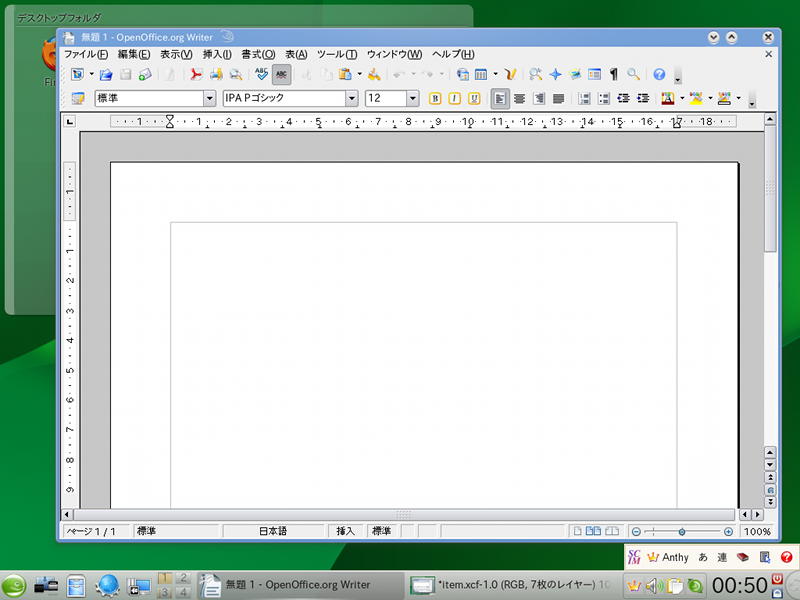Click the zoom slider in the status bar

tap(682, 532)
